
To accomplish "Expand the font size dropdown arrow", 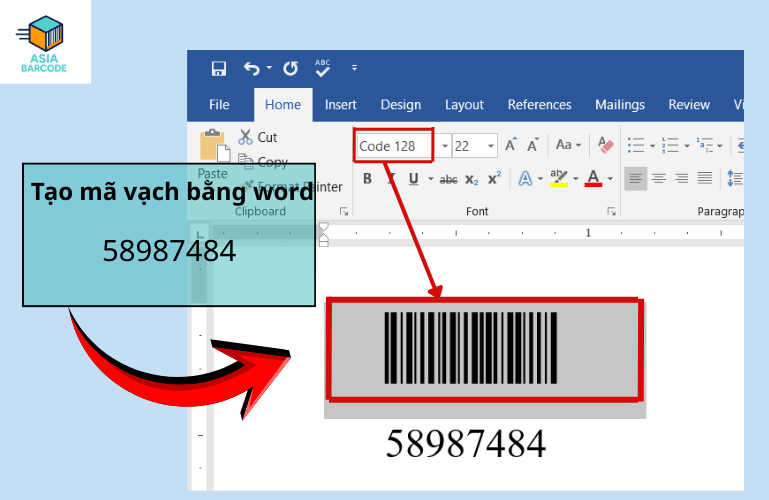I will (490, 146).
